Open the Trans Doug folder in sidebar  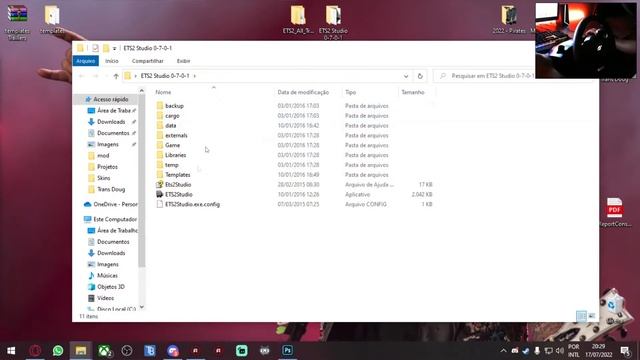[x=111, y=189]
